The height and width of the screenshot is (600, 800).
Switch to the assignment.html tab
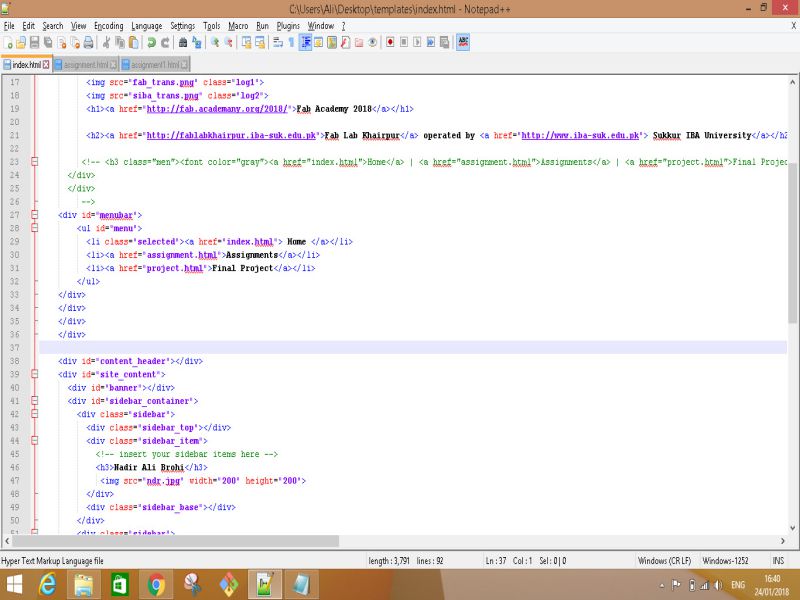point(86,65)
